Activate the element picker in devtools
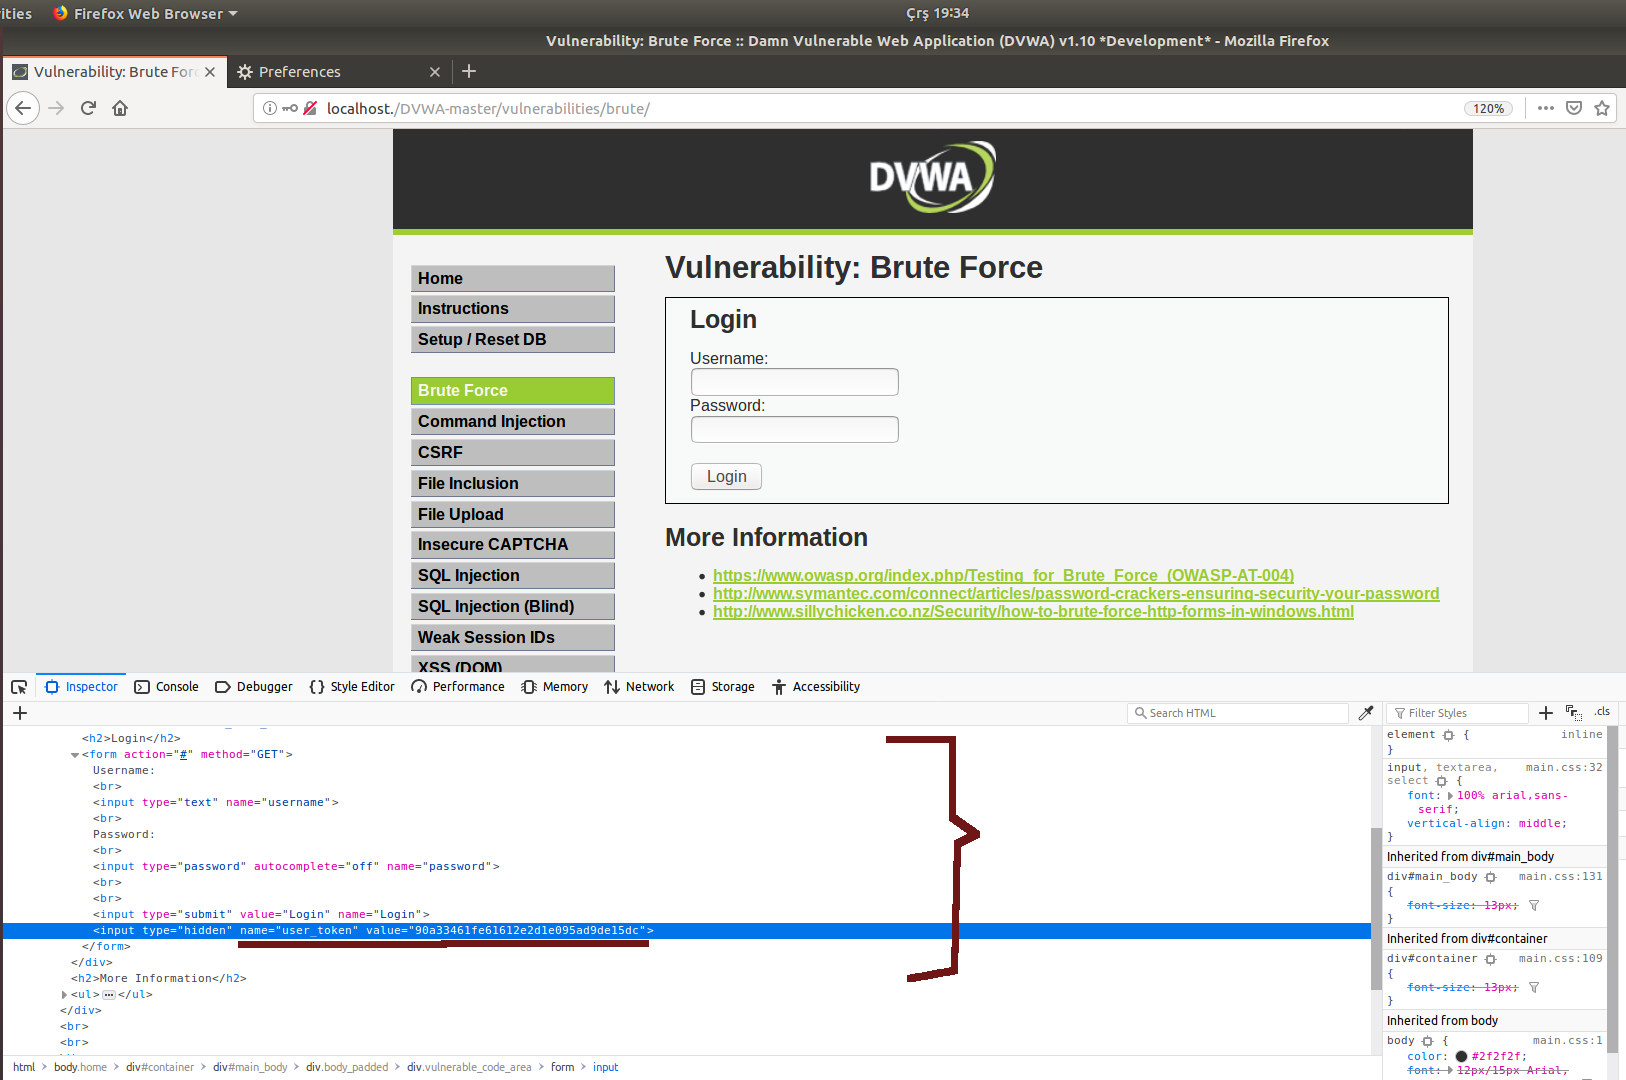Screen dimensions: 1626x1080 (19, 687)
